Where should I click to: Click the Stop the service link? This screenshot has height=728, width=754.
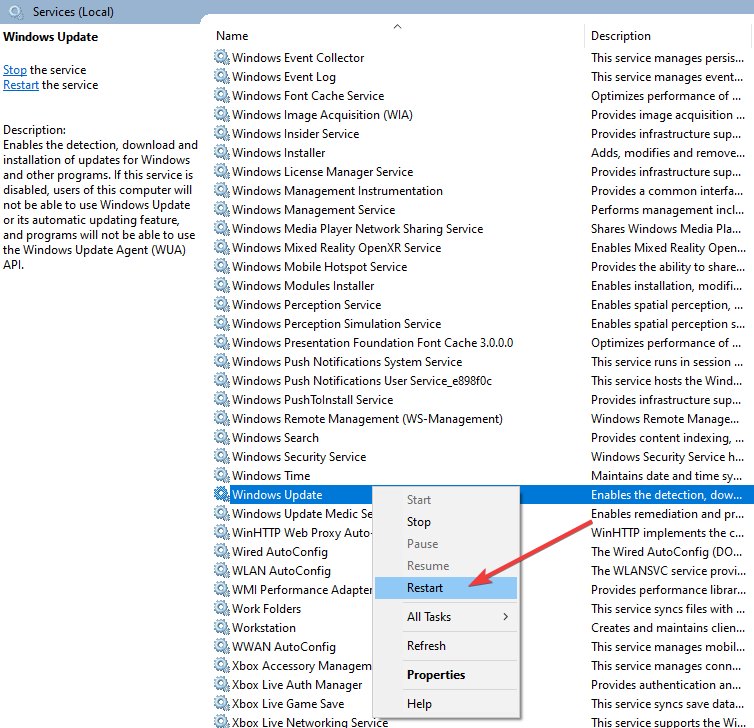pyautogui.click(x=15, y=70)
